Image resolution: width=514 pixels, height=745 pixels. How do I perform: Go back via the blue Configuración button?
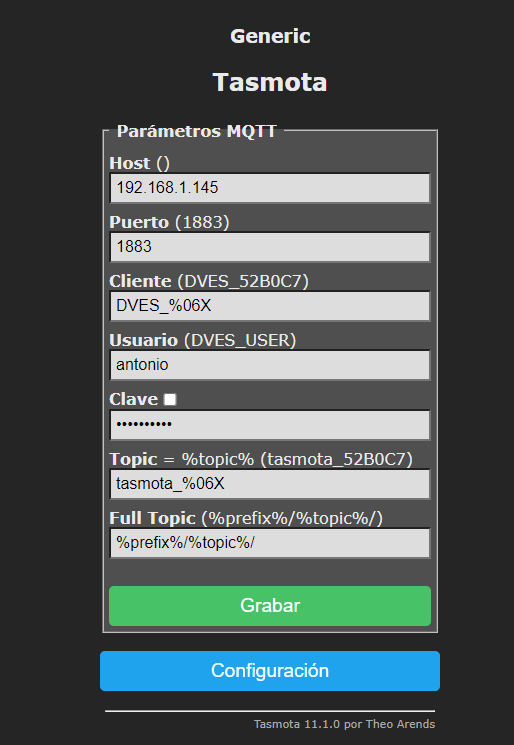270,671
